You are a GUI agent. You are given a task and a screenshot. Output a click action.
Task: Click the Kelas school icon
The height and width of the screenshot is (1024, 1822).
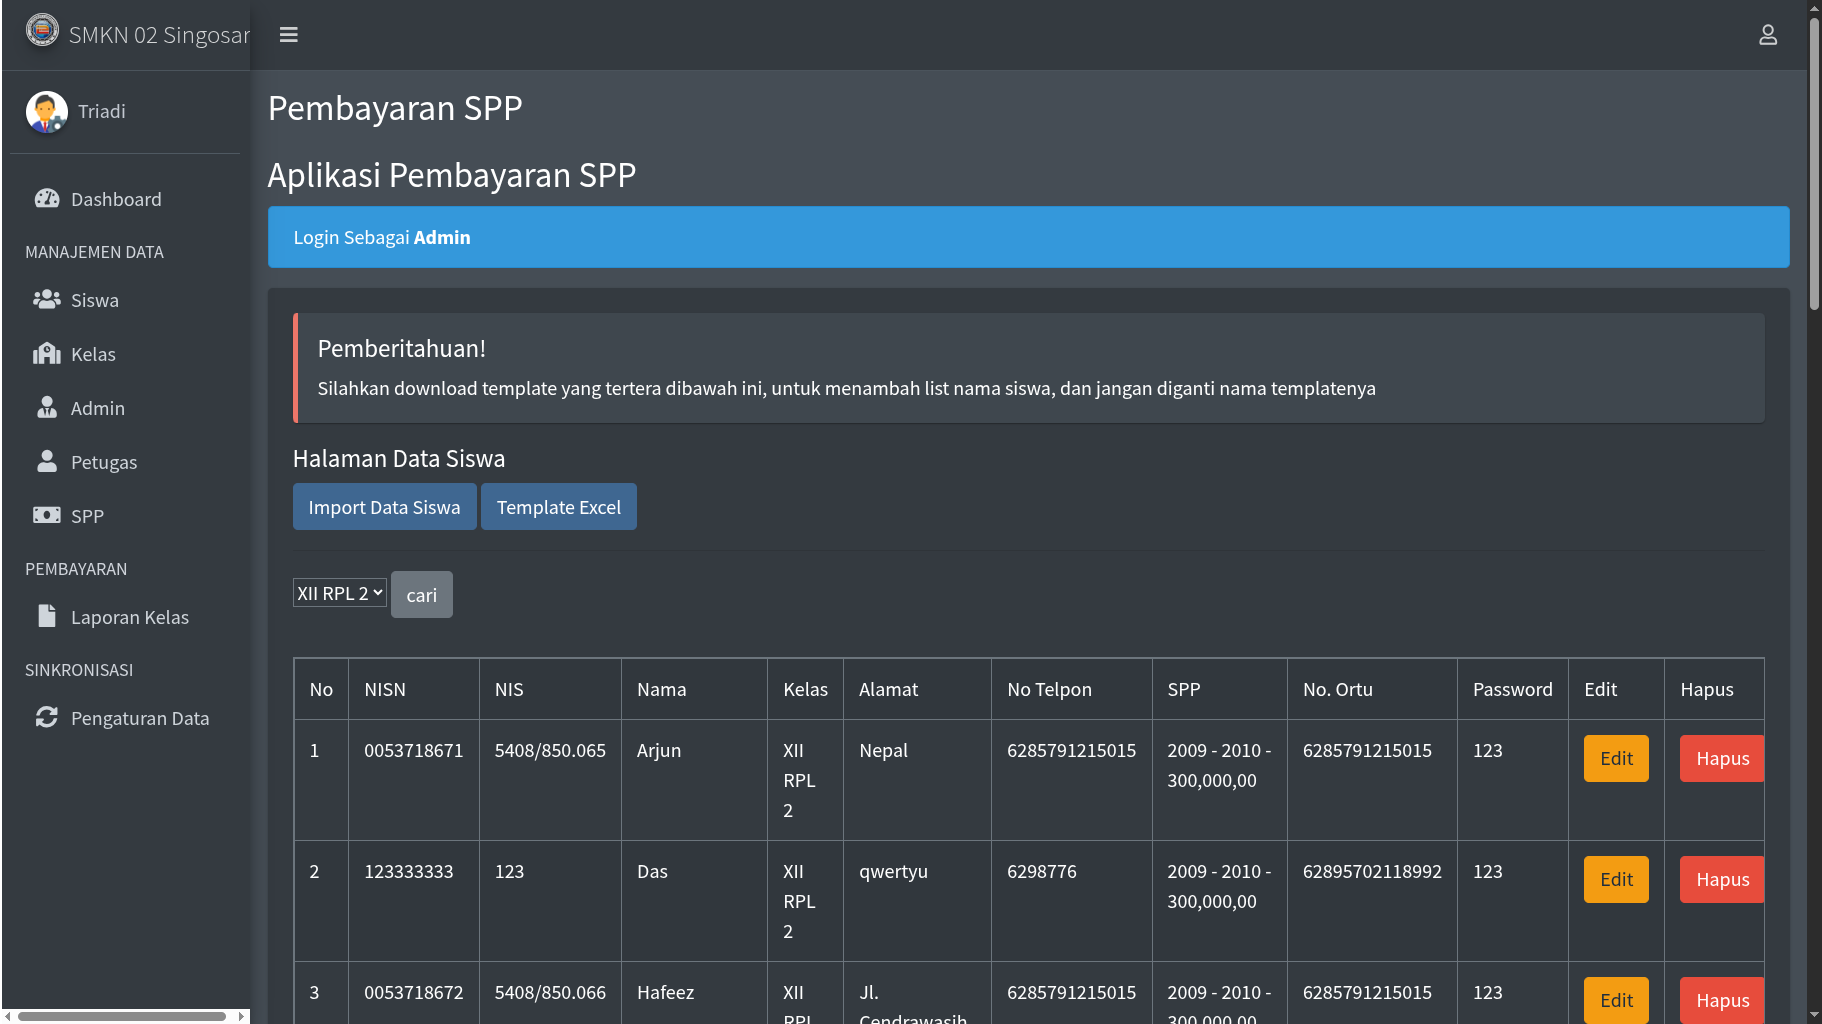47,354
